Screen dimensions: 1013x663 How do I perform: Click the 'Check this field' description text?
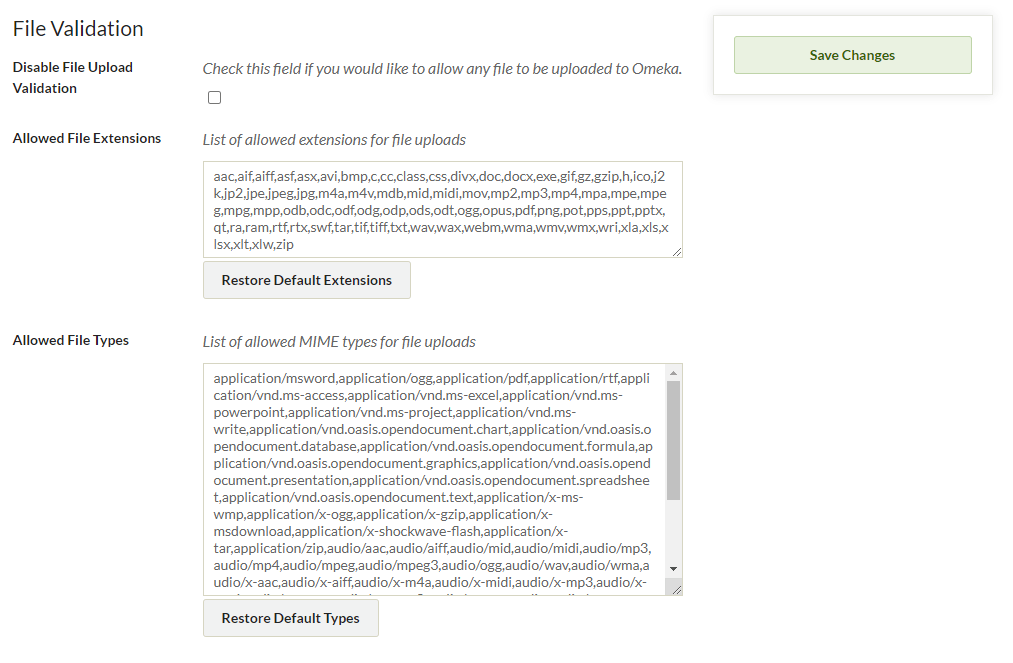pos(442,69)
